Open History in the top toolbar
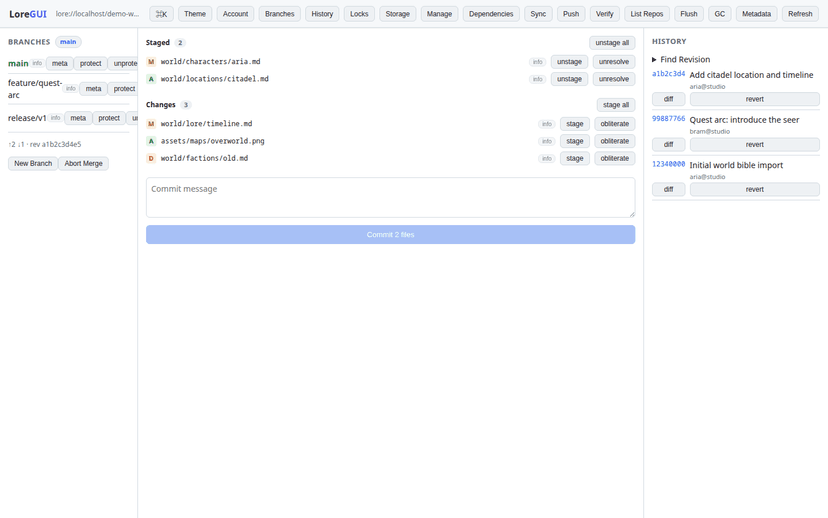828x518 pixels. tap(322, 14)
